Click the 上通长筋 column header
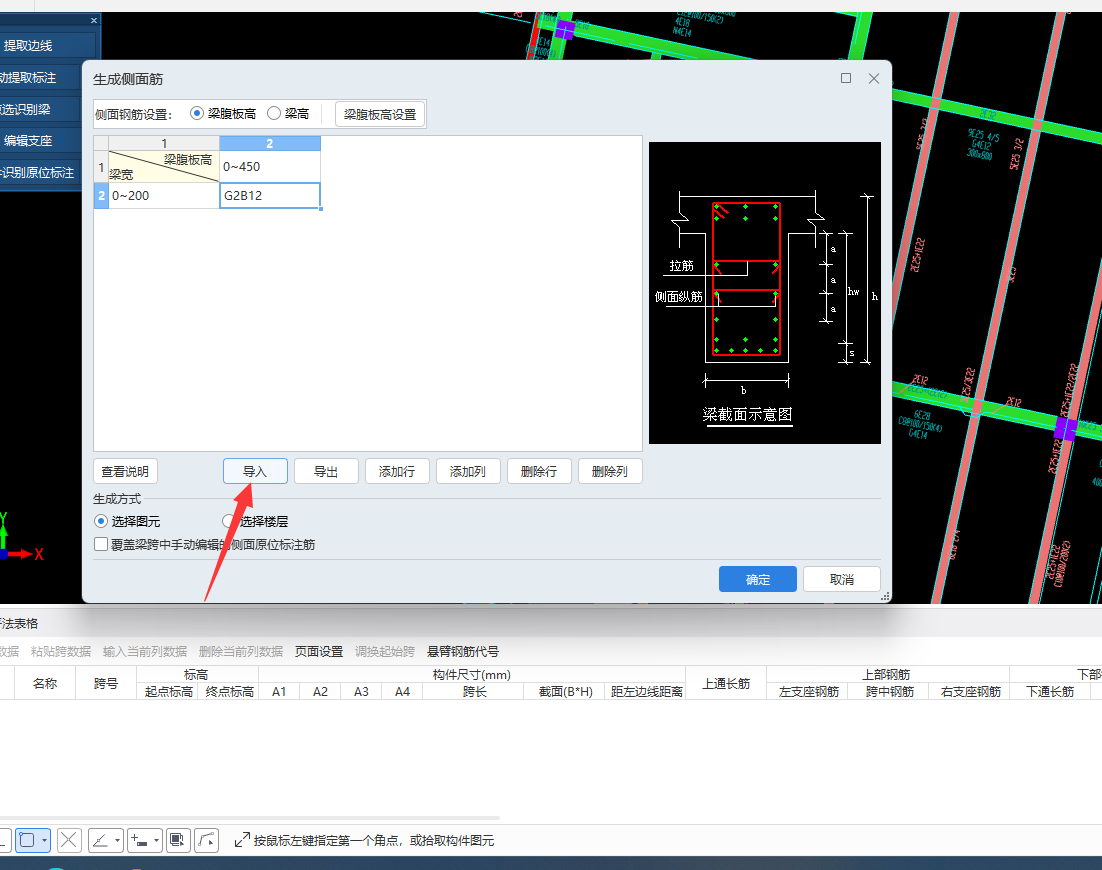 726,683
